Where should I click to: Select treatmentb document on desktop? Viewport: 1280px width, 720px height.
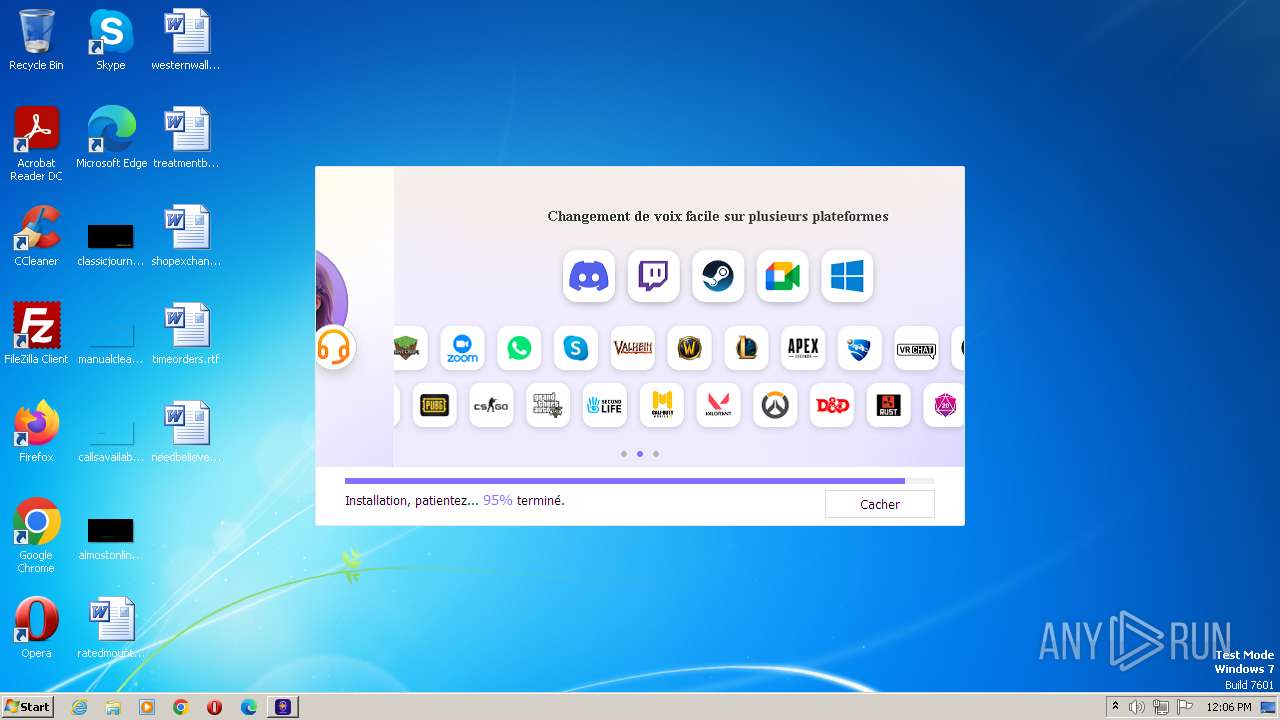click(x=186, y=138)
